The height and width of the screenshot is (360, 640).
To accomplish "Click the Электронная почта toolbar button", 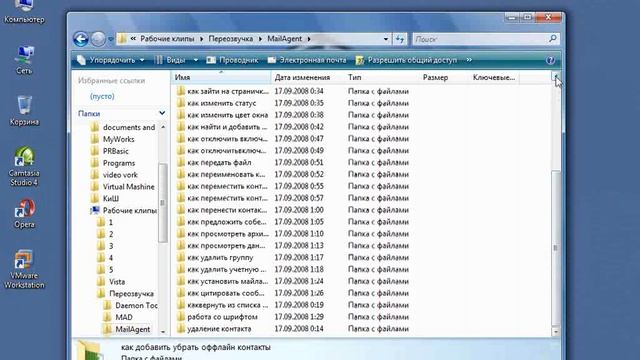I will [307, 60].
